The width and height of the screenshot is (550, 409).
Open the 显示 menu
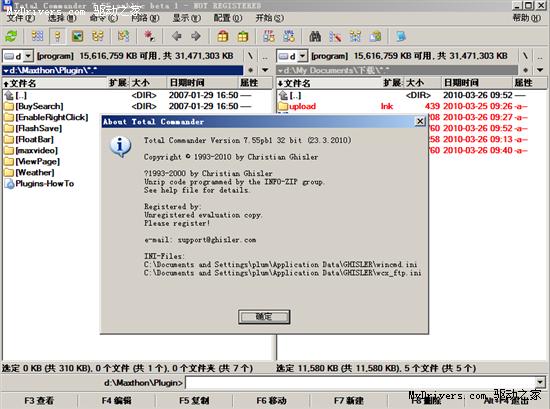coord(187,18)
